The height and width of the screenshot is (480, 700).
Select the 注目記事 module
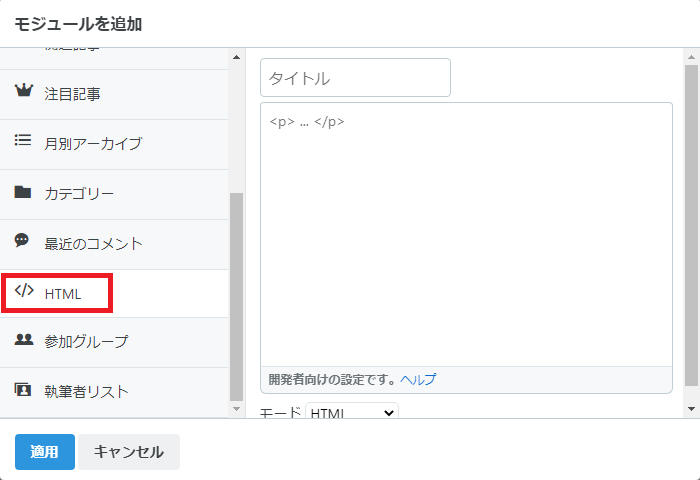coord(114,94)
